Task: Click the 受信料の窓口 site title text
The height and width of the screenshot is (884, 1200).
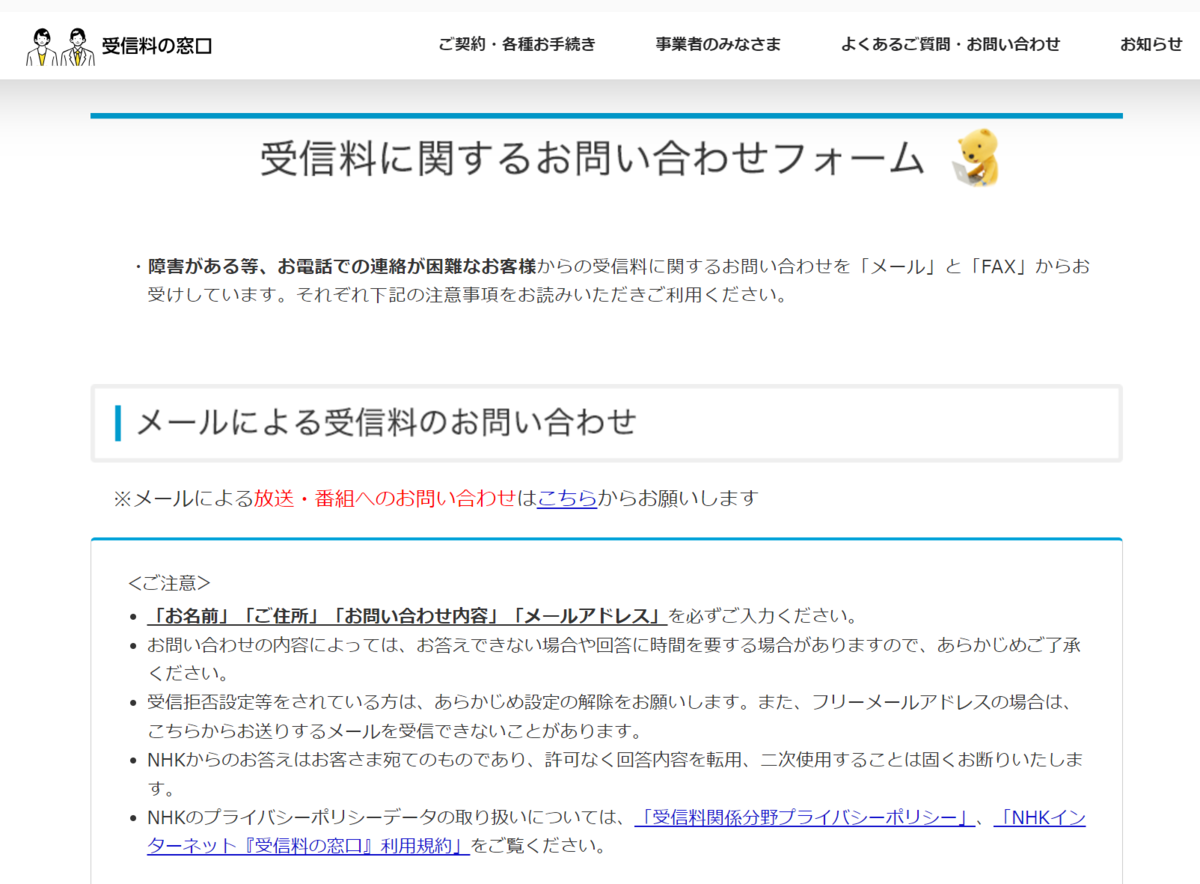Action: click(x=157, y=45)
